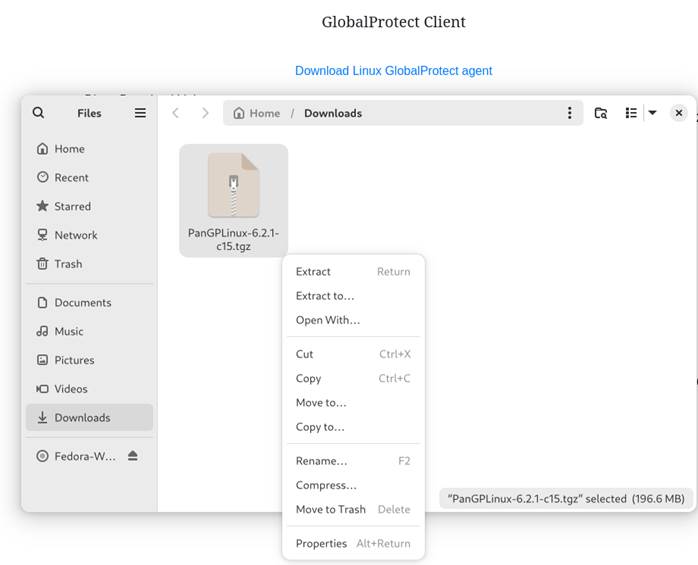Viewport: 698px width, 565px height.
Task: Expand the view options dropdown arrow
Action: [x=652, y=113]
